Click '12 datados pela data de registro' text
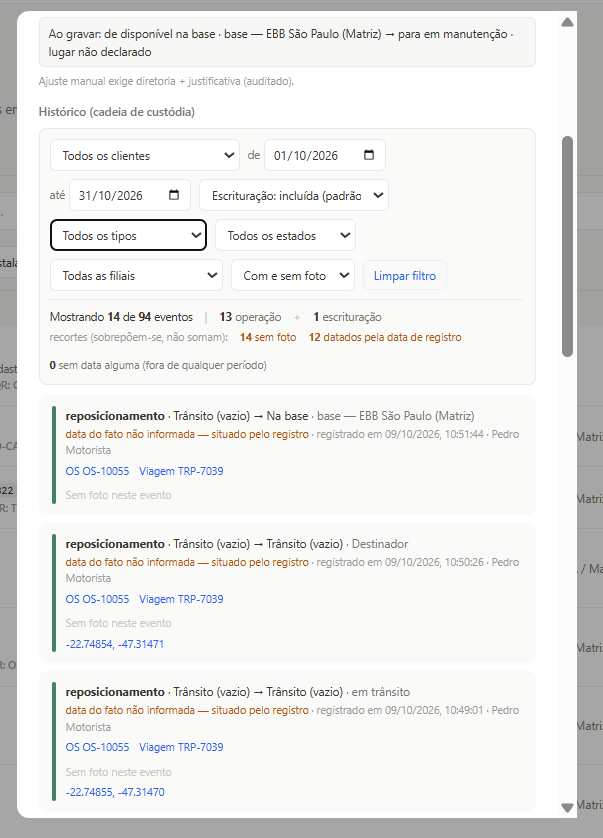Image resolution: width=603 pixels, height=838 pixels. point(385,337)
